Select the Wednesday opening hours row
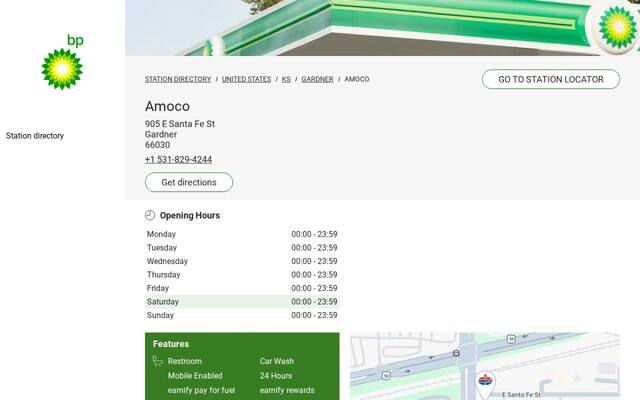 pos(242,261)
